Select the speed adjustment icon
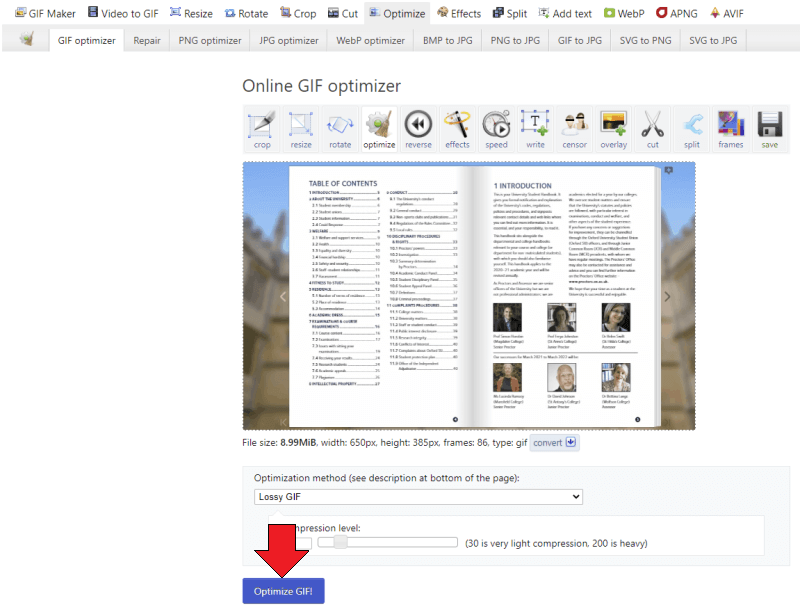This screenshot has width=800, height=612. pyautogui.click(x=496, y=130)
